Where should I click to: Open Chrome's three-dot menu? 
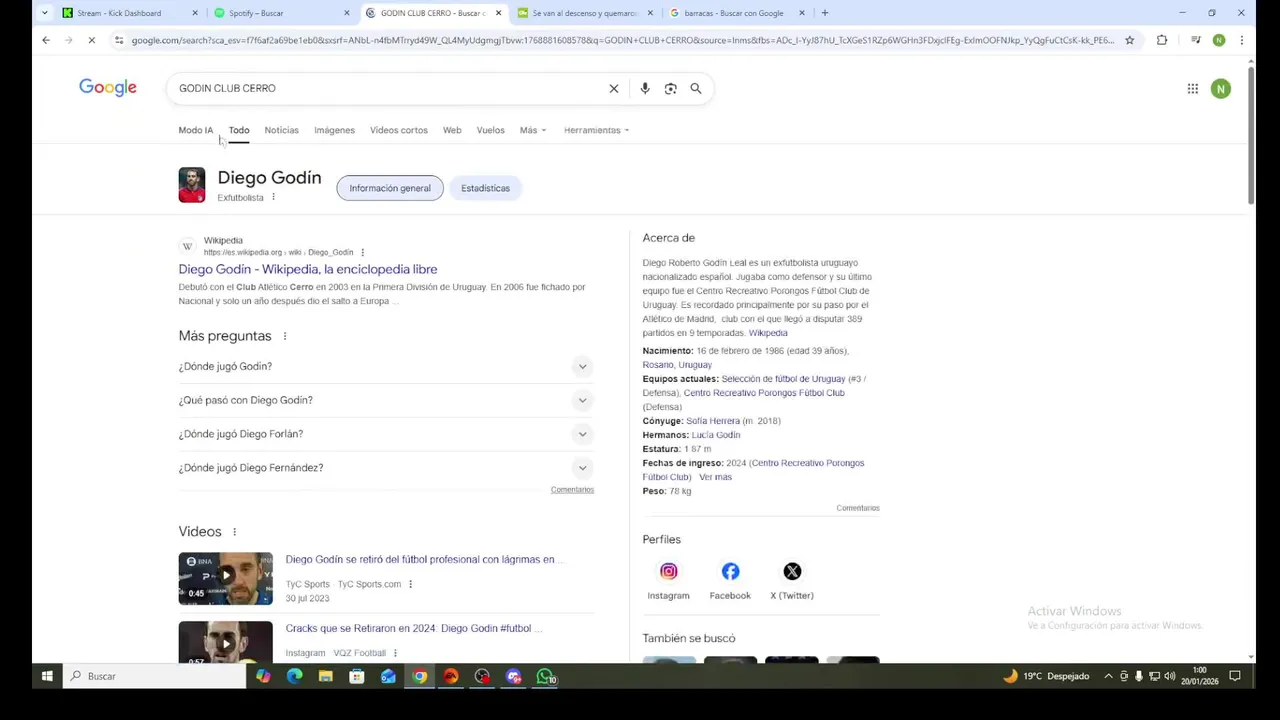(1241, 40)
